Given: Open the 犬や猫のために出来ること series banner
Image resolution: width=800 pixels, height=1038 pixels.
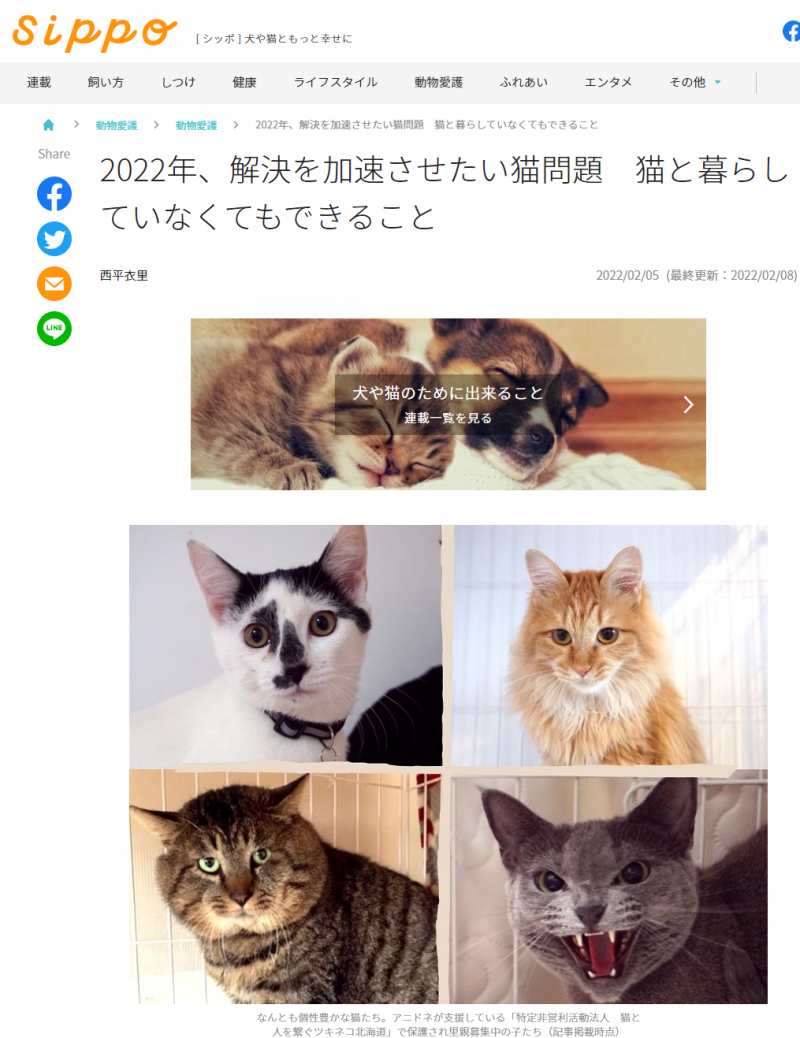Looking at the screenshot, I should pos(448,404).
